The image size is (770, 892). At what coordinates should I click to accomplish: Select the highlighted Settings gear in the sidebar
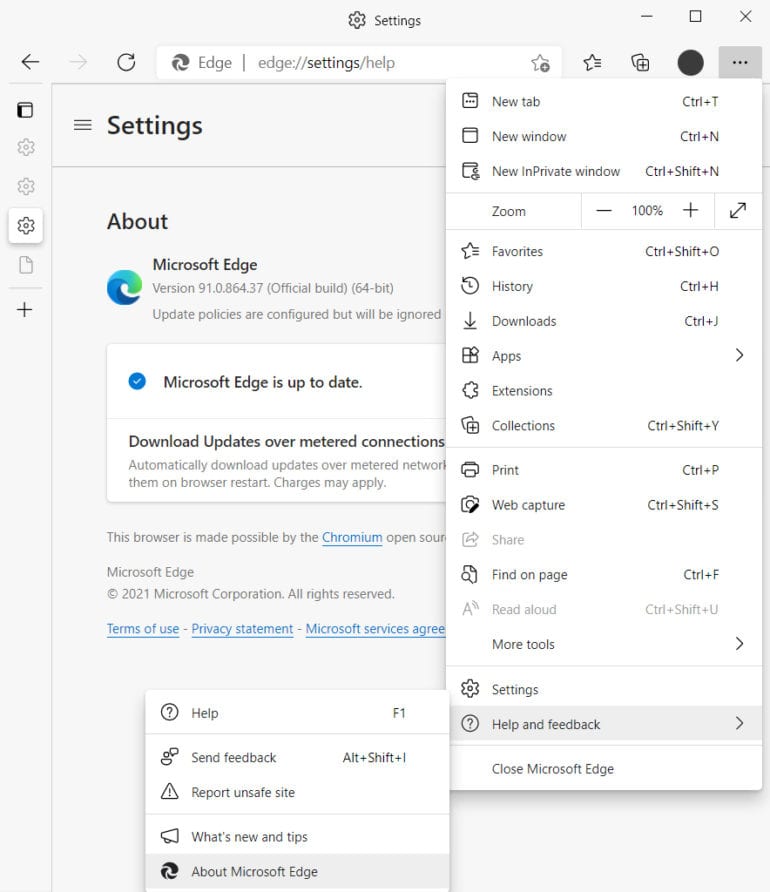pyautogui.click(x=25, y=226)
